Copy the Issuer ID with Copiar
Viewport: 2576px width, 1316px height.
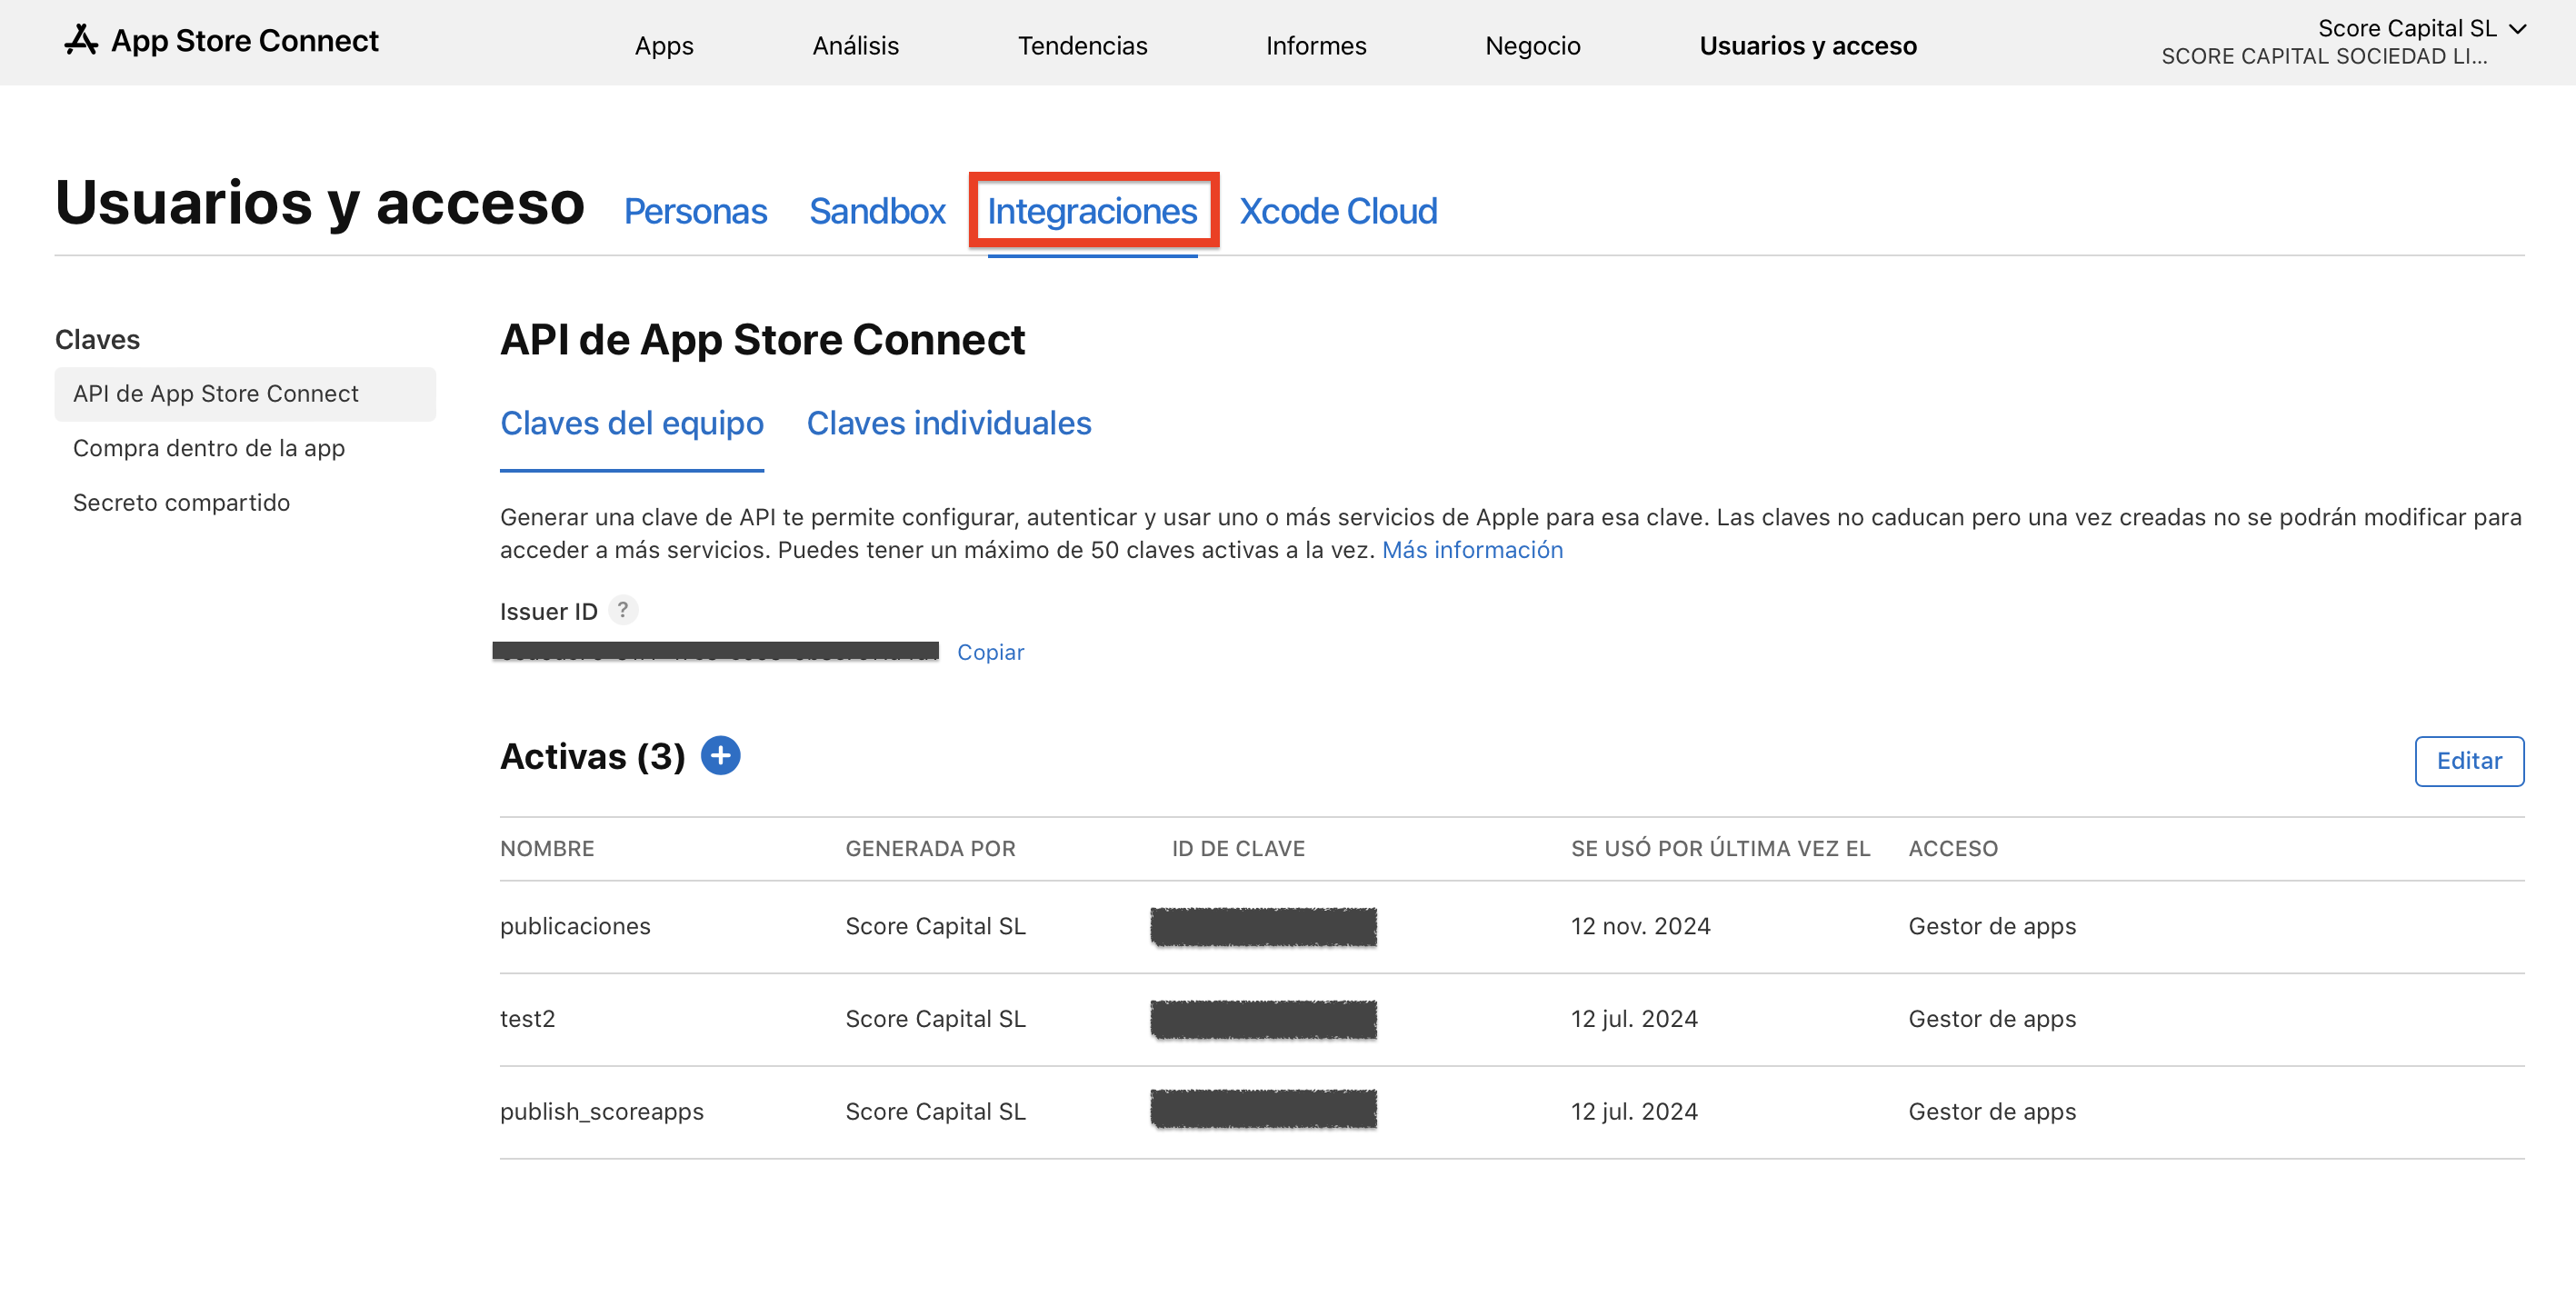coord(990,652)
